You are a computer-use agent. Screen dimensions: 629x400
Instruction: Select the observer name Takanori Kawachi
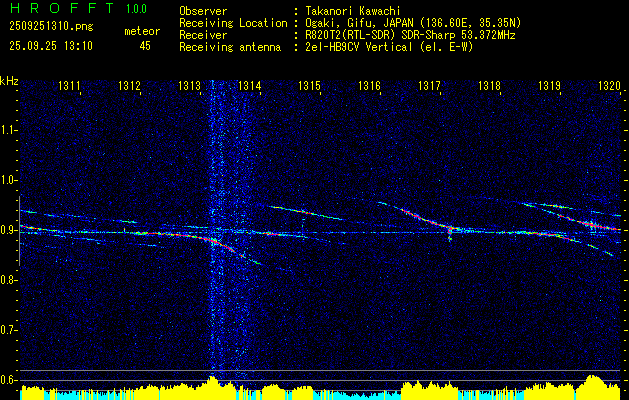point(353,11)
